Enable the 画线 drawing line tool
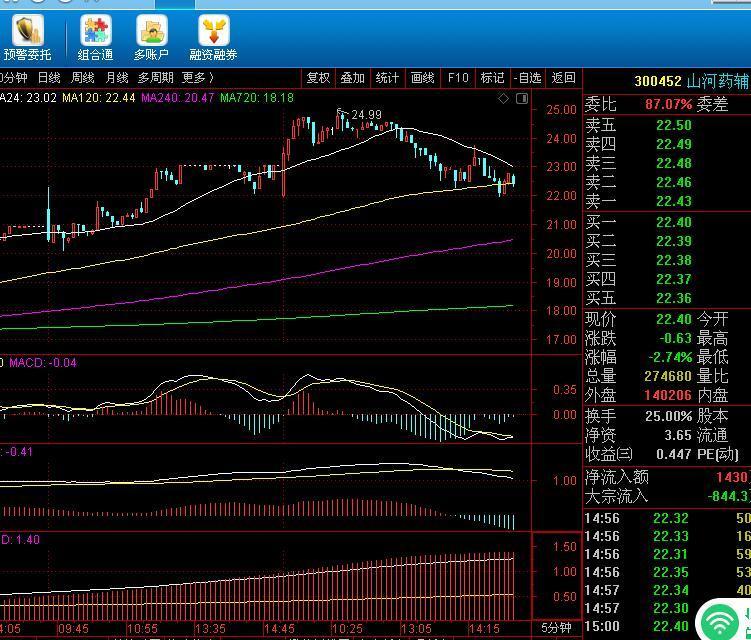Viewport: 751px width, 640px height. (x=422, y=78)
